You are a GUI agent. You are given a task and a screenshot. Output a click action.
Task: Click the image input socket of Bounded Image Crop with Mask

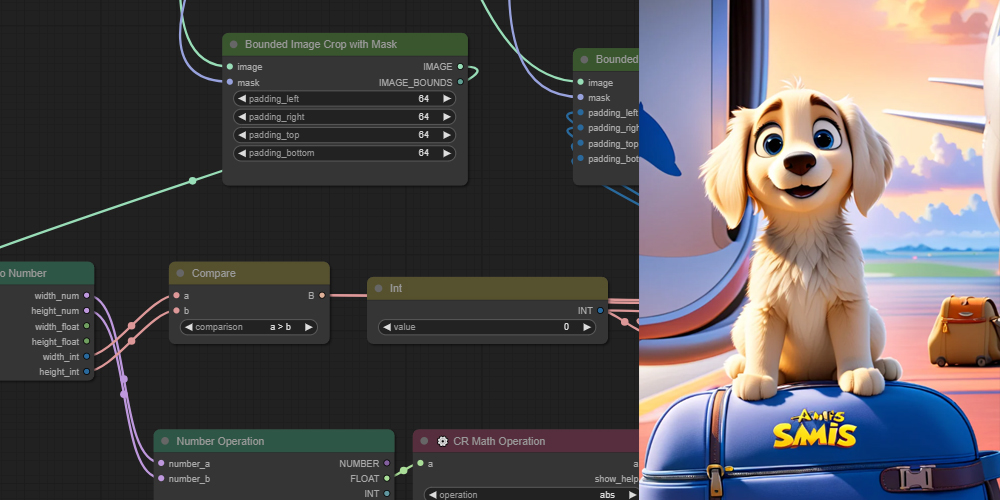230,66
